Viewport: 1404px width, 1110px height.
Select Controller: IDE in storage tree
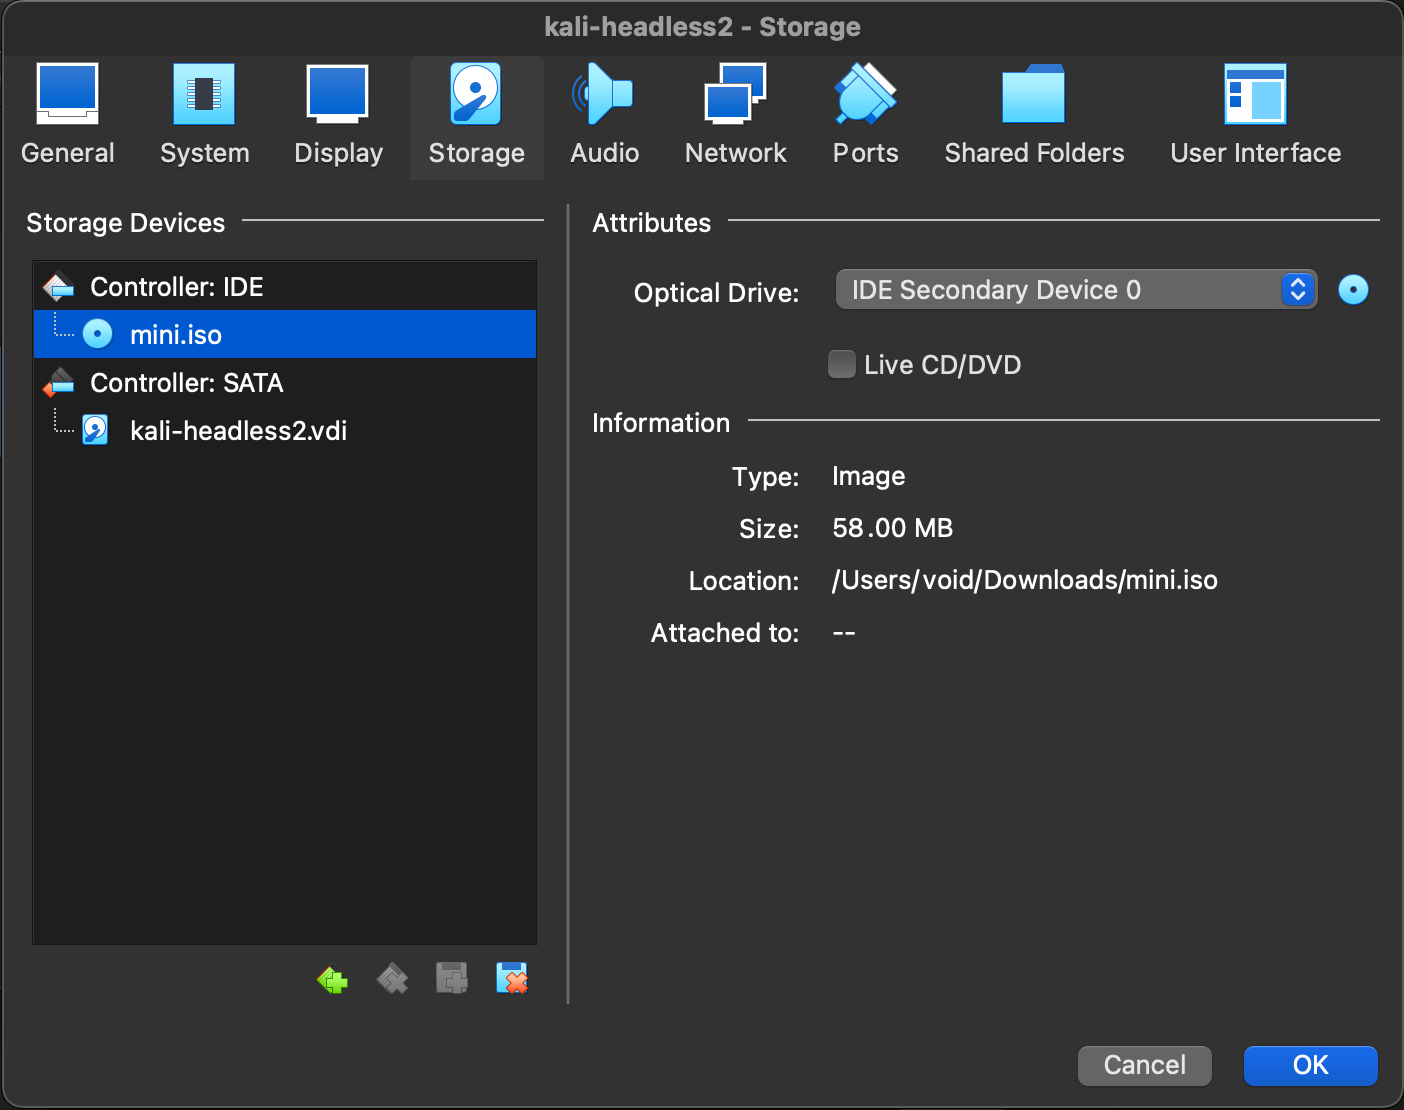(x=285, y=287)
